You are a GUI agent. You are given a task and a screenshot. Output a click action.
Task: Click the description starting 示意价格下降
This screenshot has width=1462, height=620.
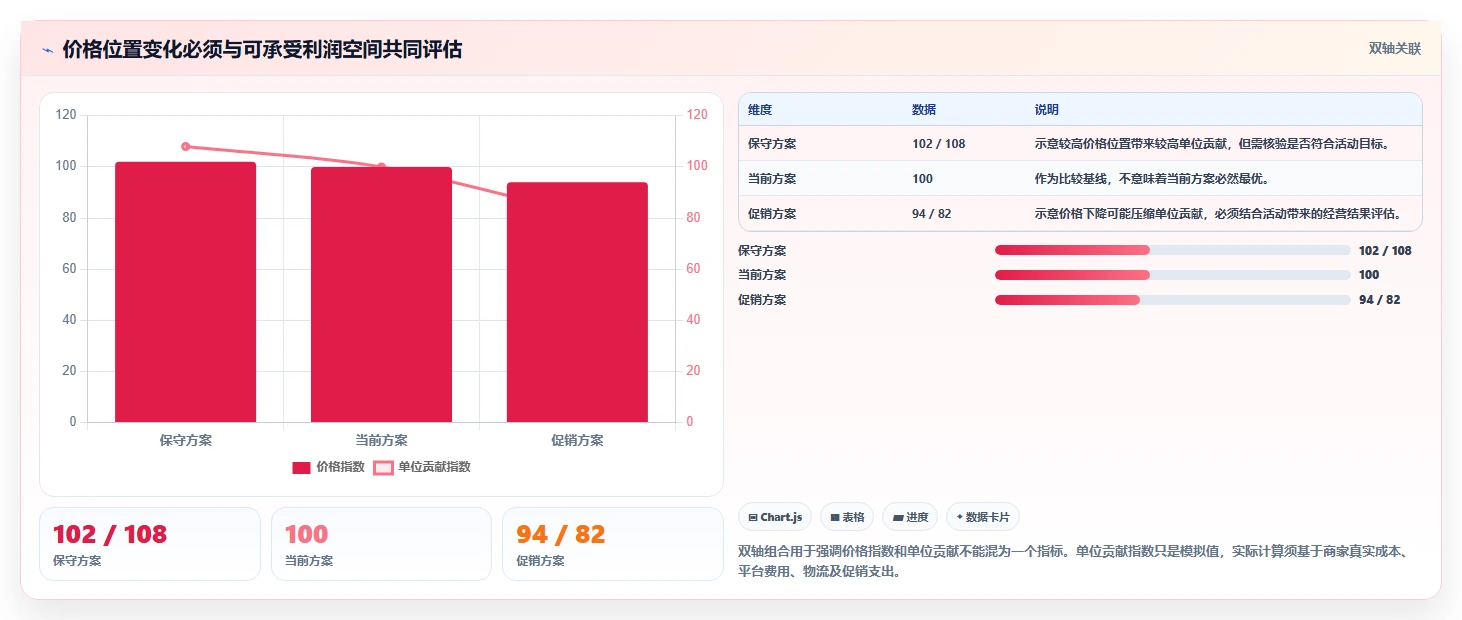(x=1218, y=214)
